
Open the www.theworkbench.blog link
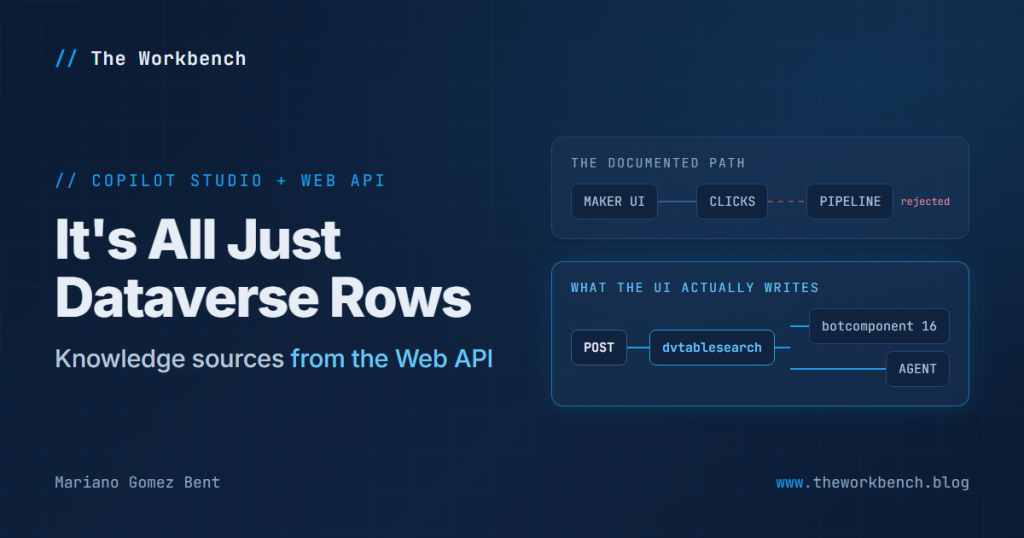872,483
